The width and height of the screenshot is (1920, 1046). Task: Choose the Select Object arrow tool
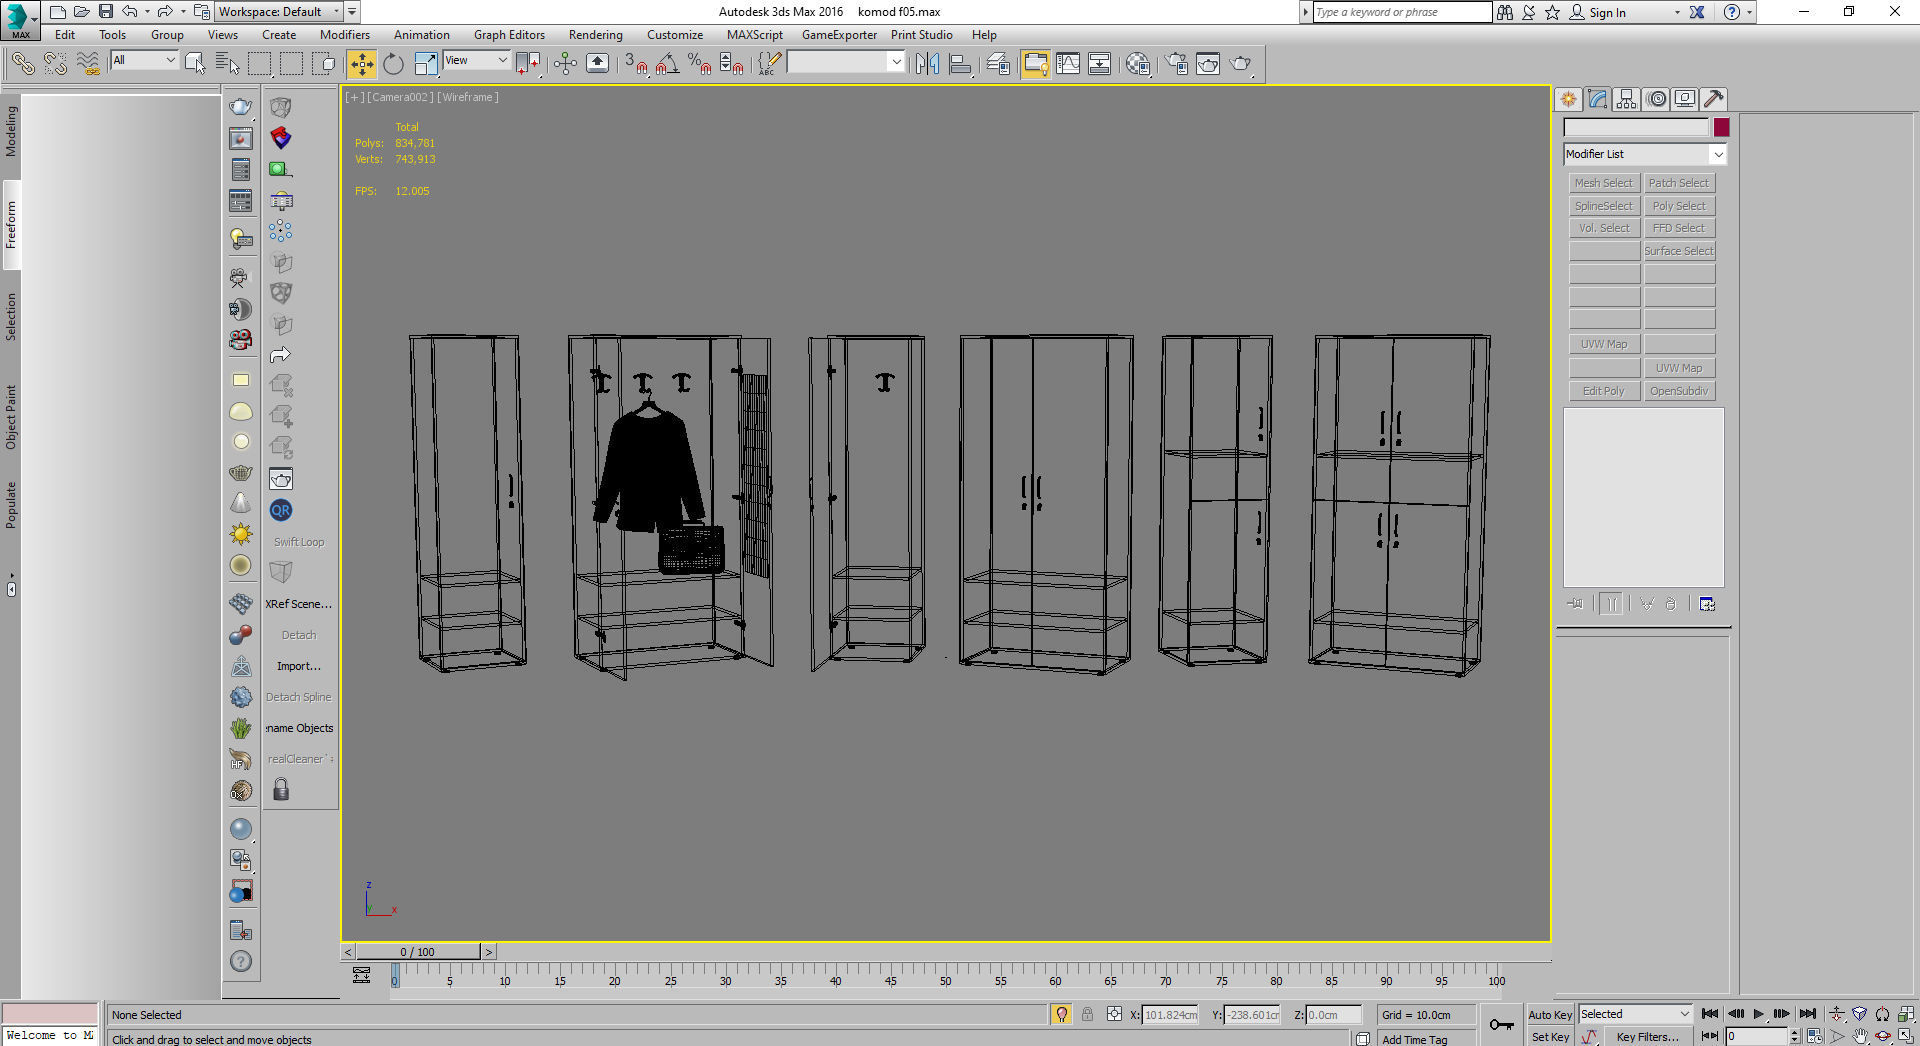[x=195, y=64]
